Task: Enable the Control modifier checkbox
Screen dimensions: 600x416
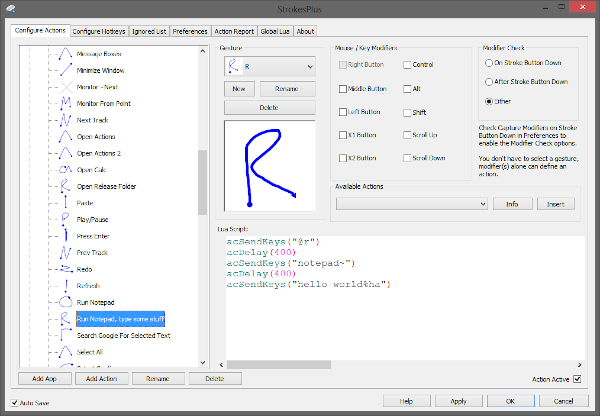Action: coord(407,65)
